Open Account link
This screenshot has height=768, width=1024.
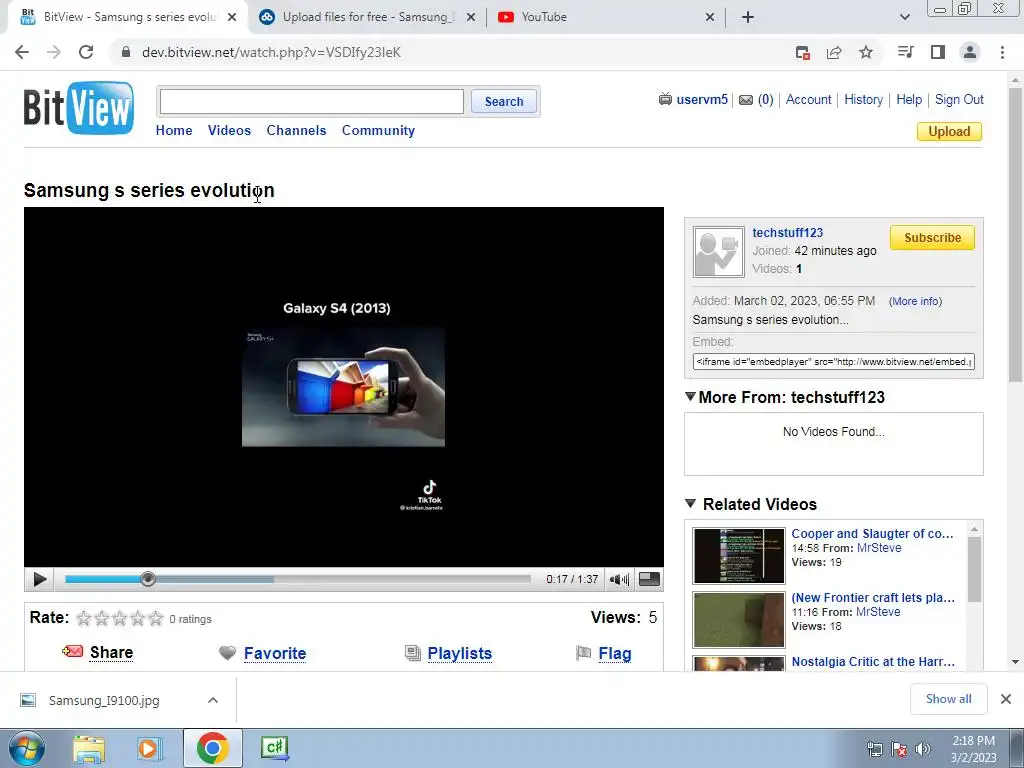(x=808, y=99)
